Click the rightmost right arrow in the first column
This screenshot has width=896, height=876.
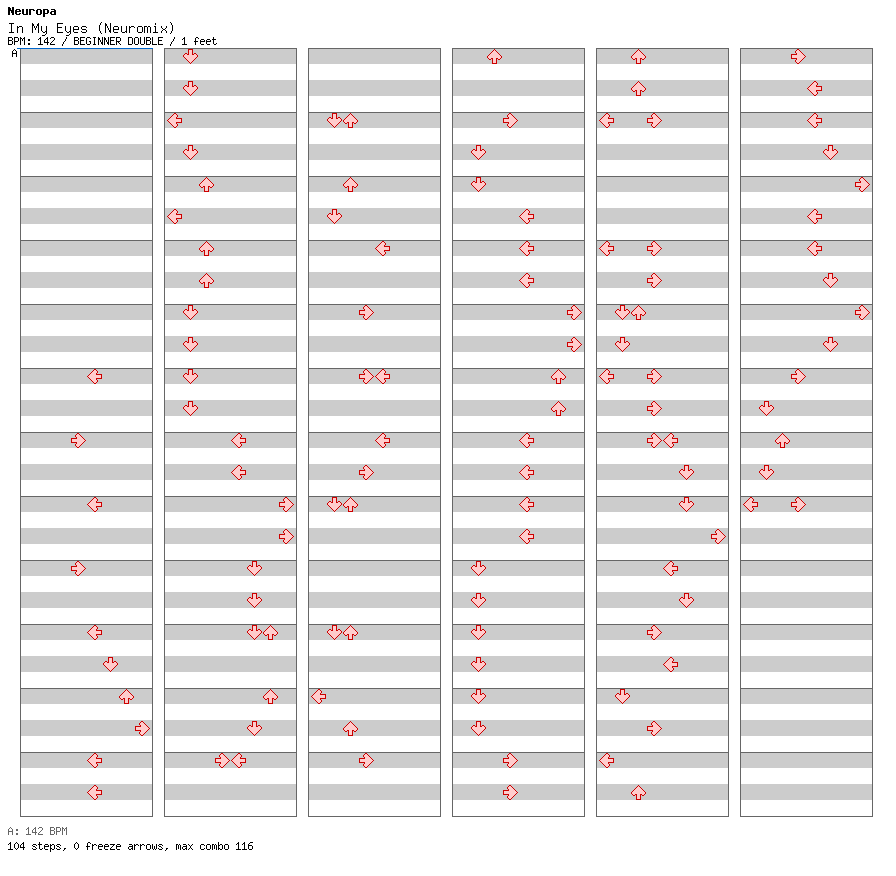(x=142, y=729)
